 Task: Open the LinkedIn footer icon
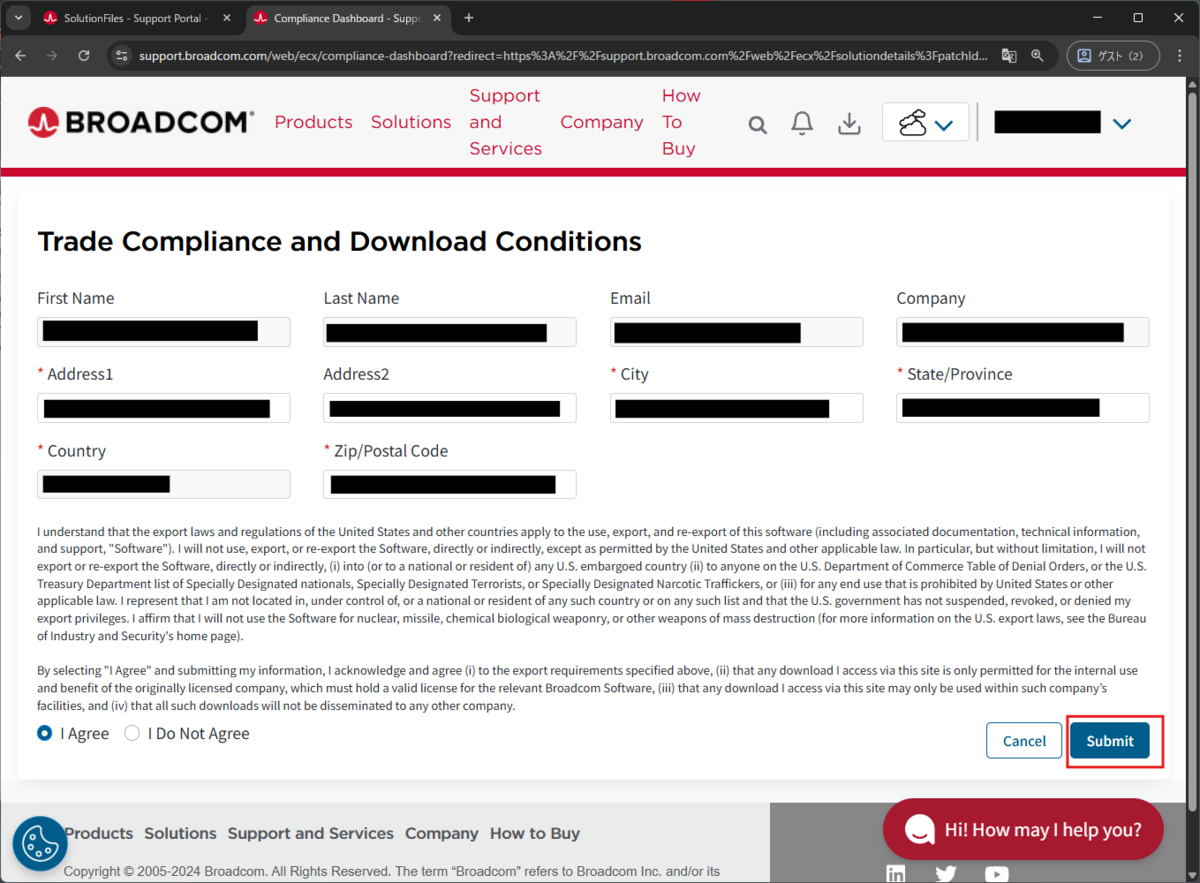point(896,874)
